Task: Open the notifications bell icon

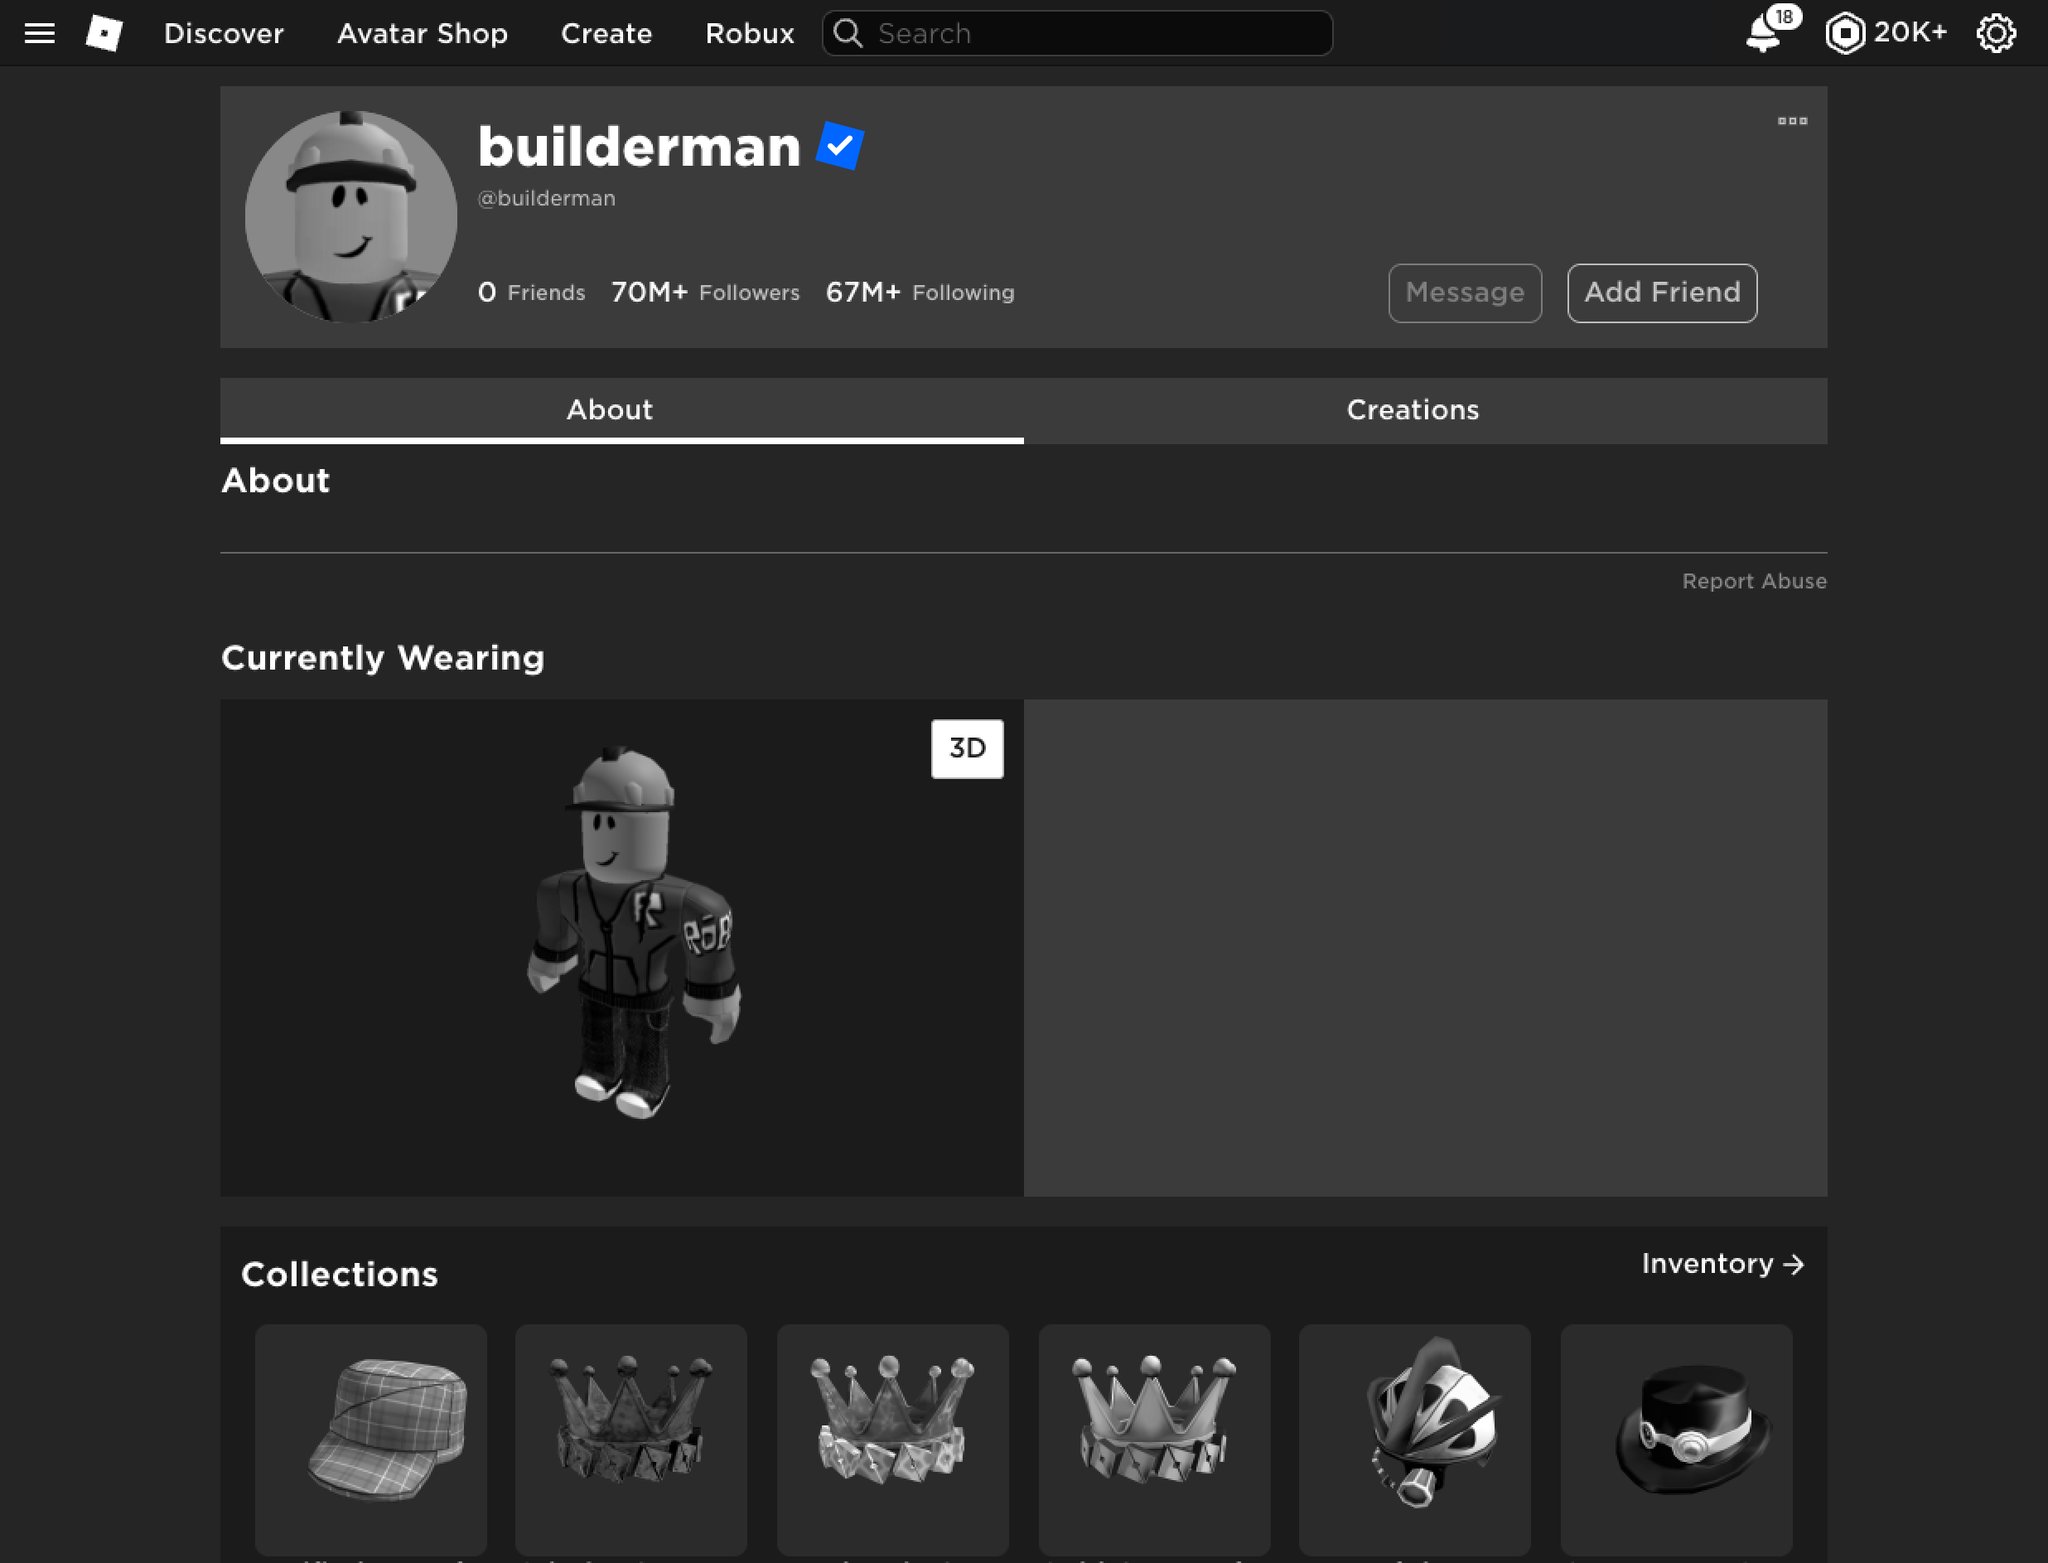Action: [1764, 33]
